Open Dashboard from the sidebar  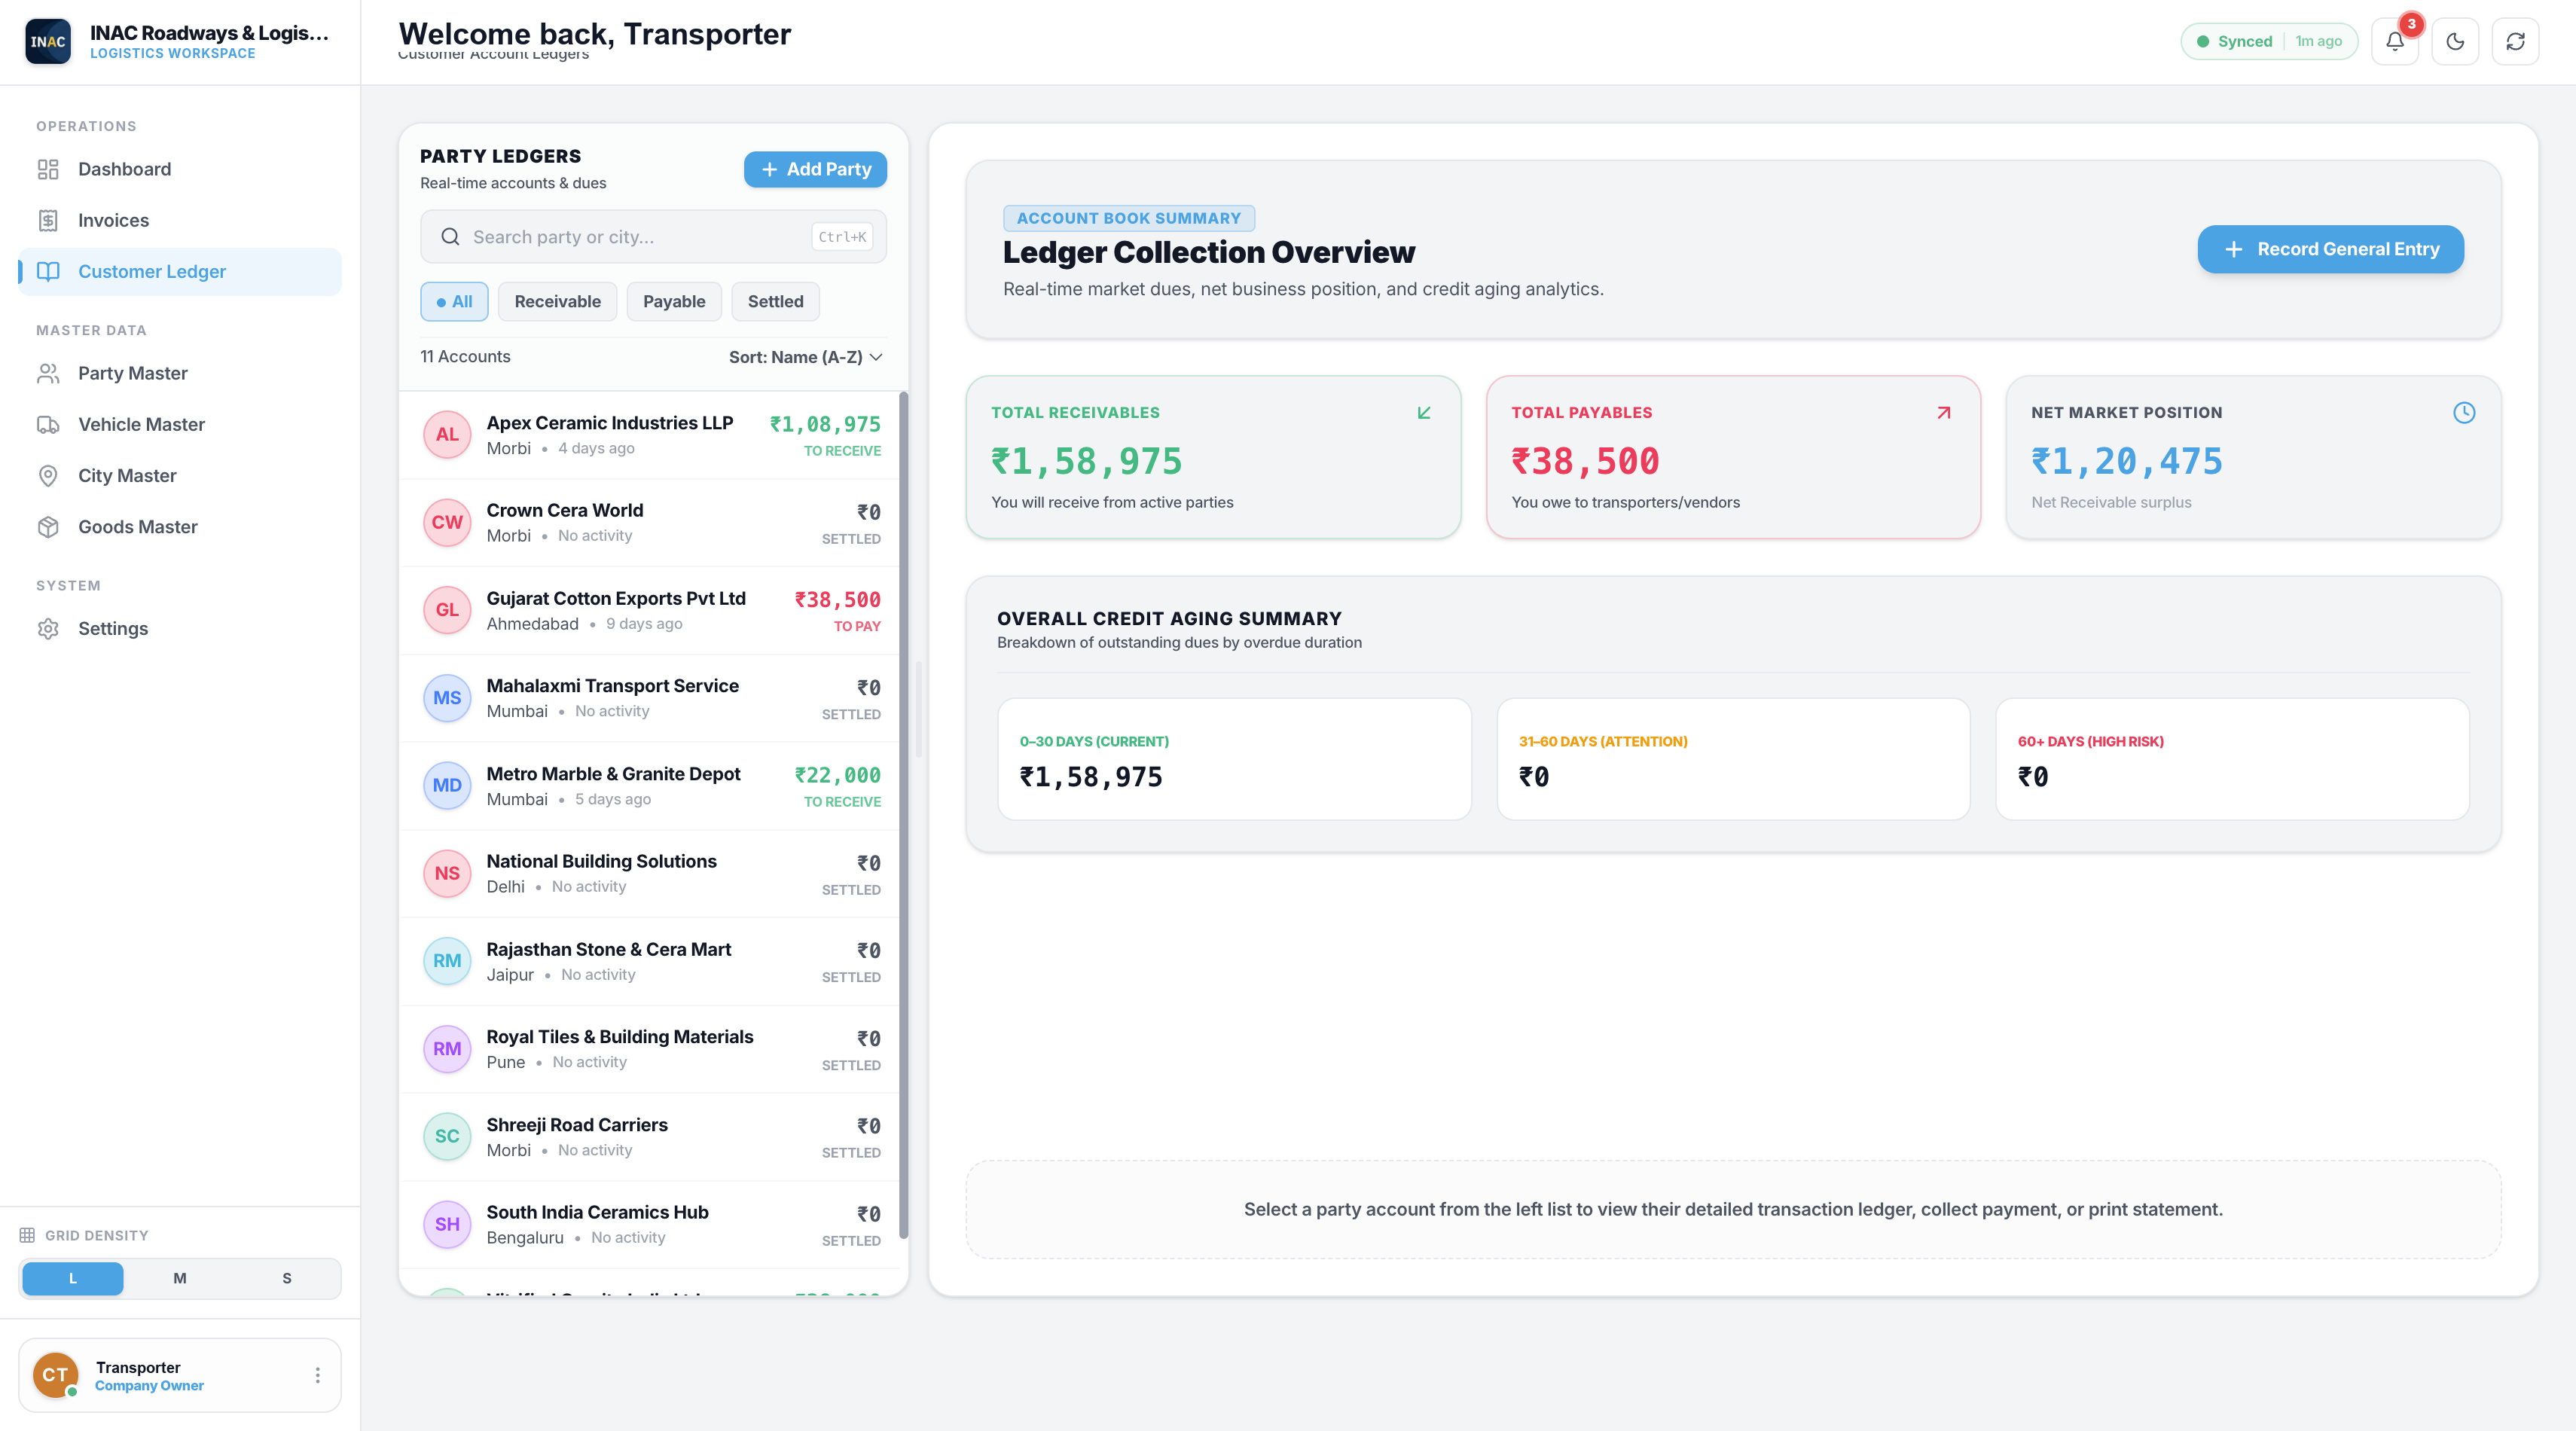tap(180, 169)
